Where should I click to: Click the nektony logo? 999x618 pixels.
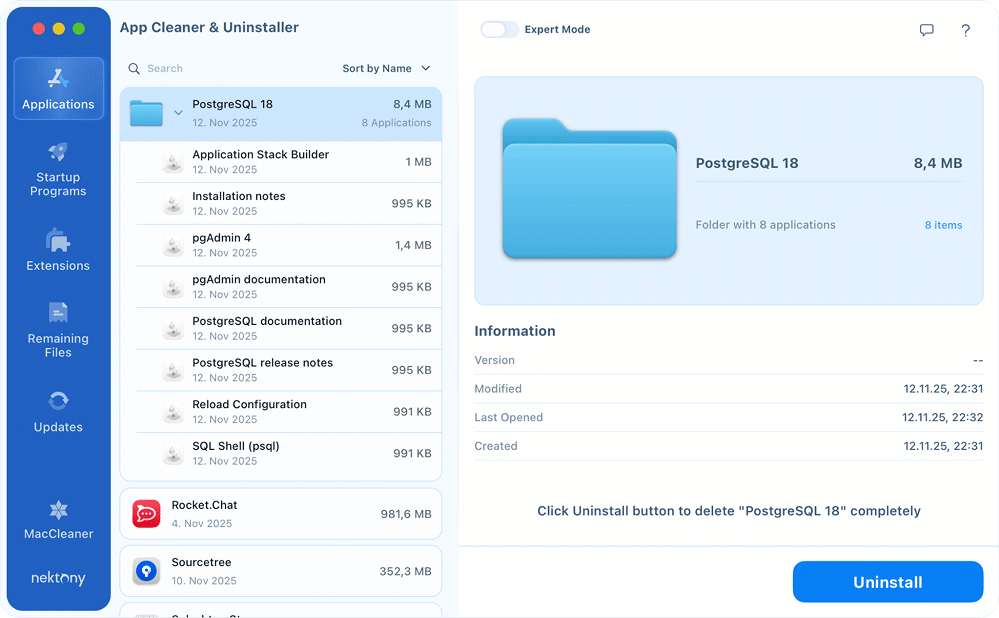click(x=58, y=579)
